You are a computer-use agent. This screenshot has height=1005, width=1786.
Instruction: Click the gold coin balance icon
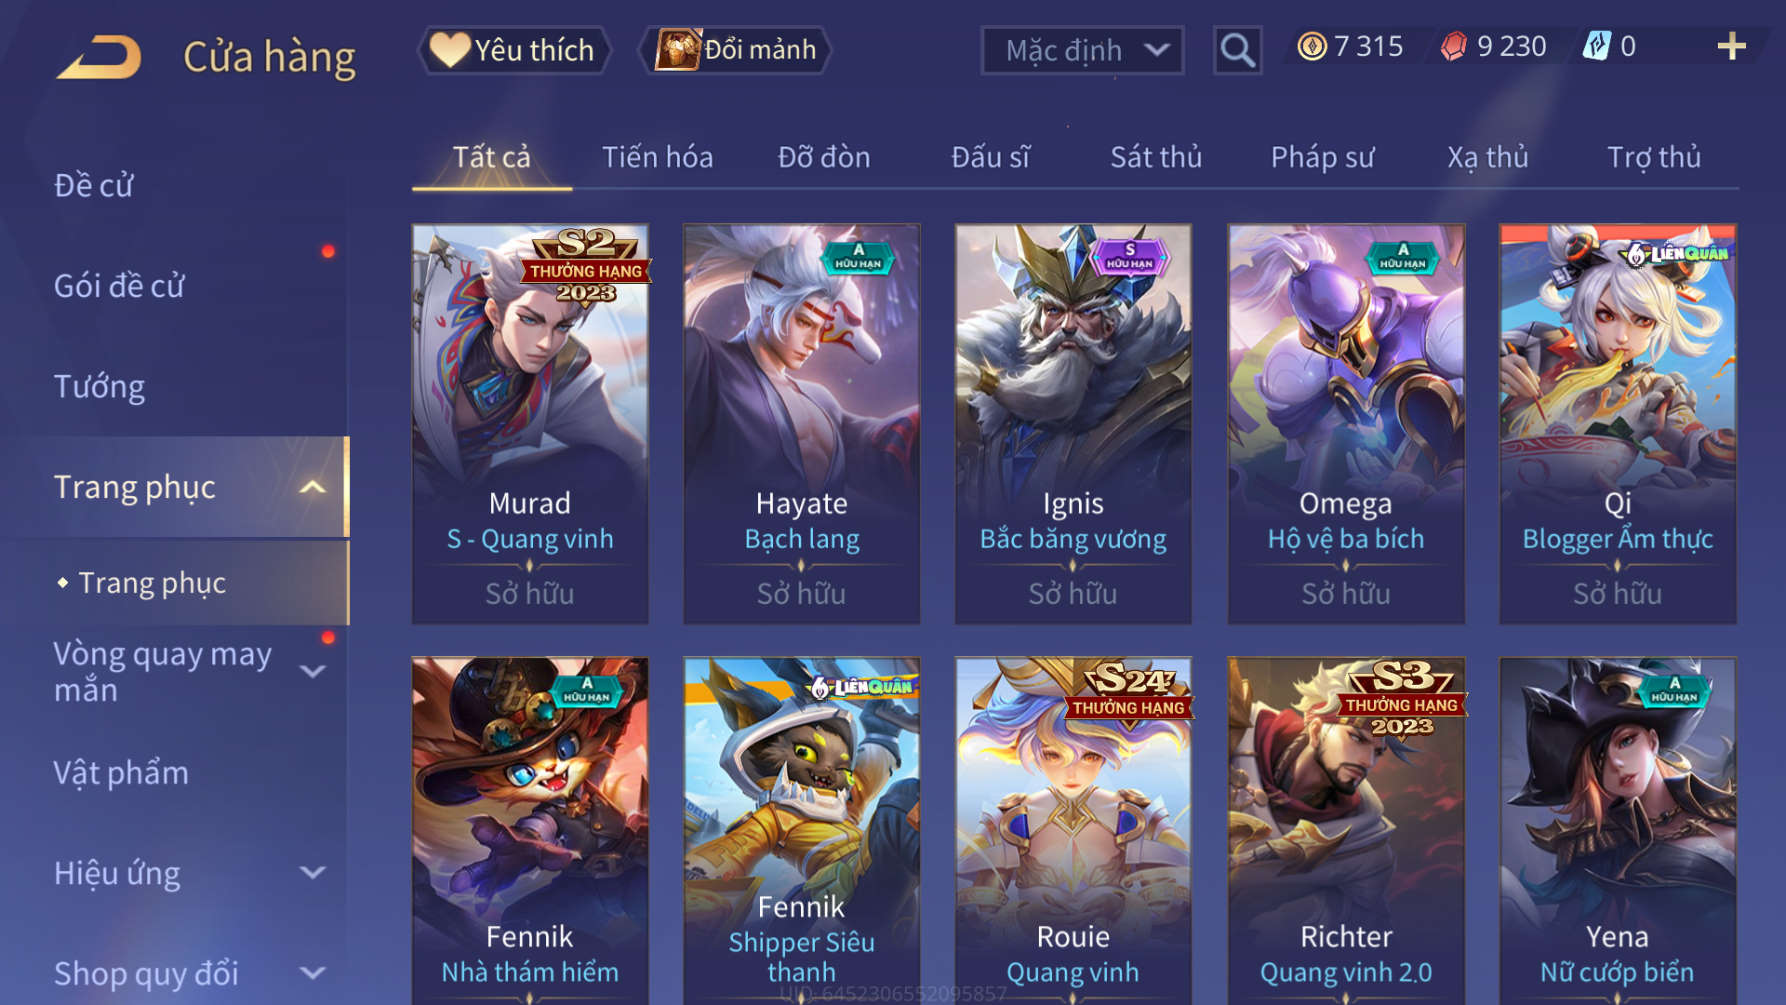tap(1311, 46)
